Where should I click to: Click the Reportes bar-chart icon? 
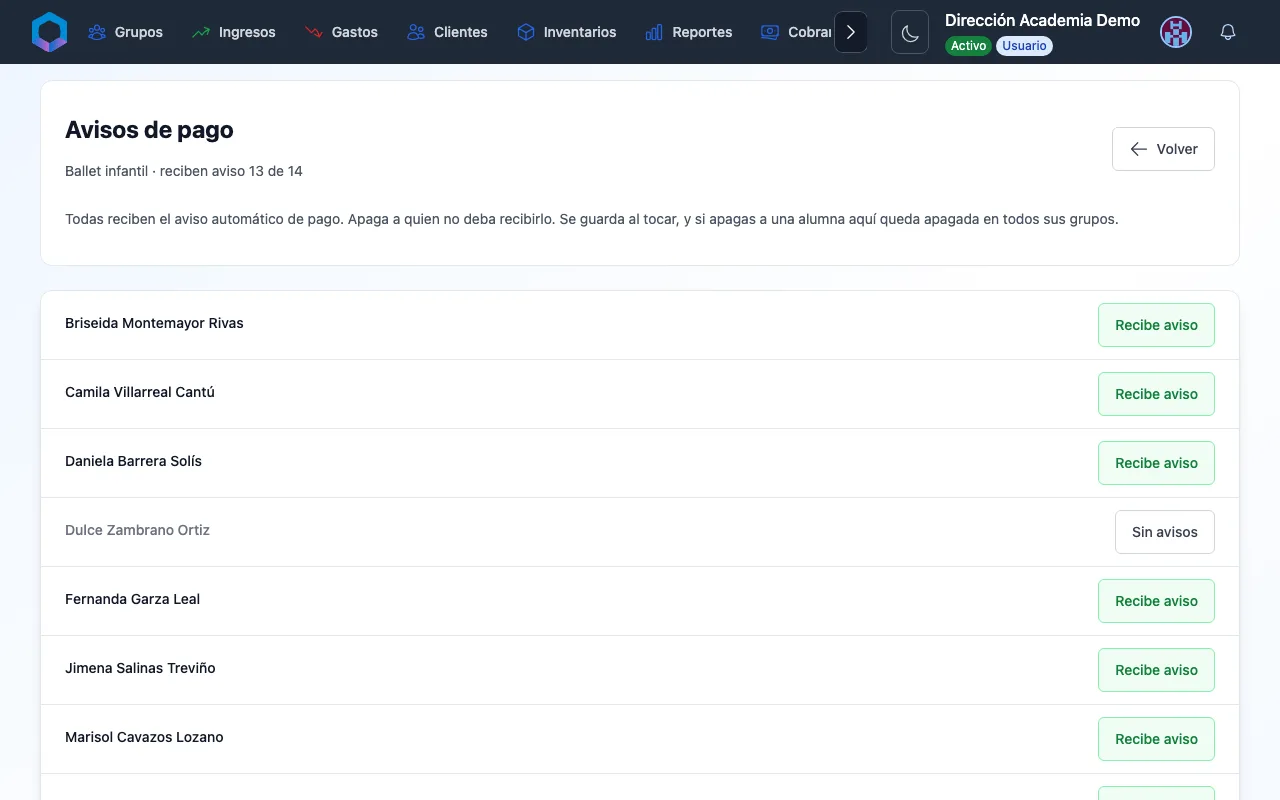pyautogui.click(x=654, y=32)
